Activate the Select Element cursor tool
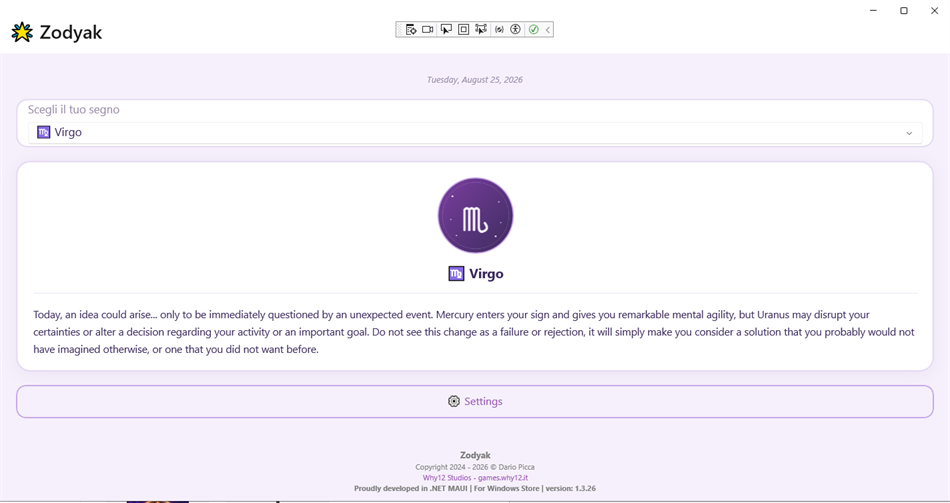This screenshot has height=503, width=950. [x=446, y=29]
